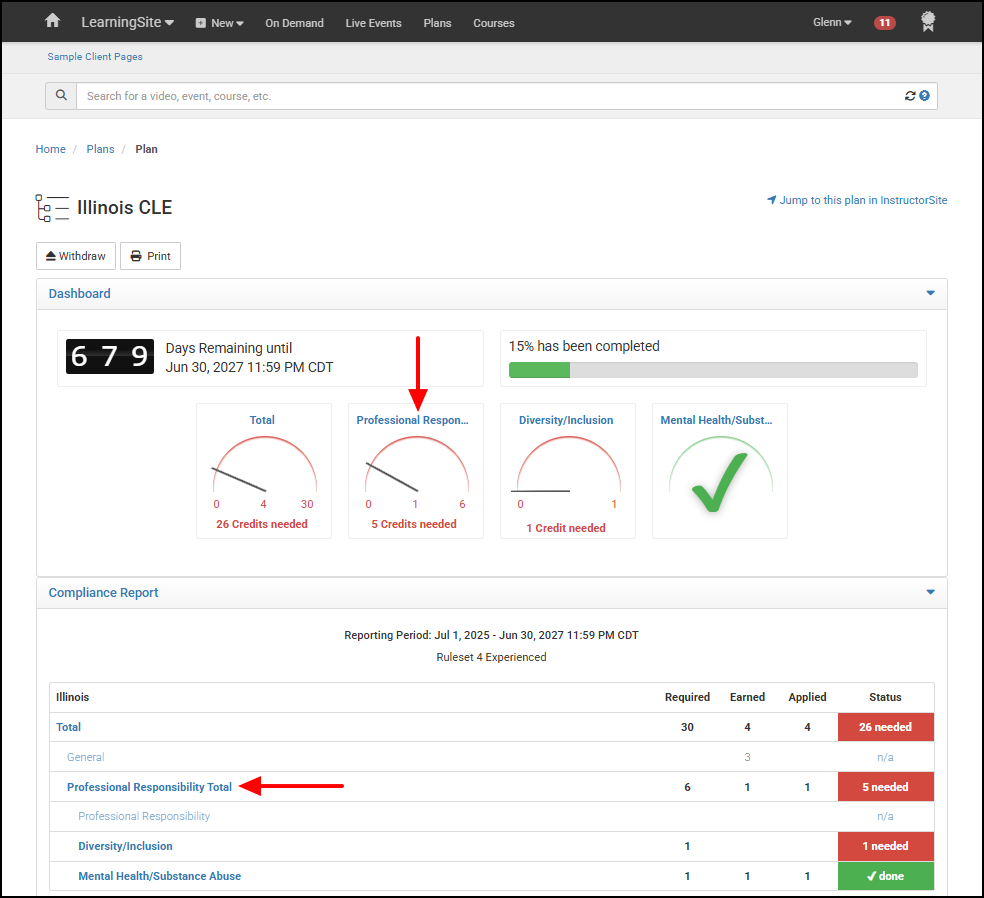
Task: Go to Live Events
Action: point(373,23)
